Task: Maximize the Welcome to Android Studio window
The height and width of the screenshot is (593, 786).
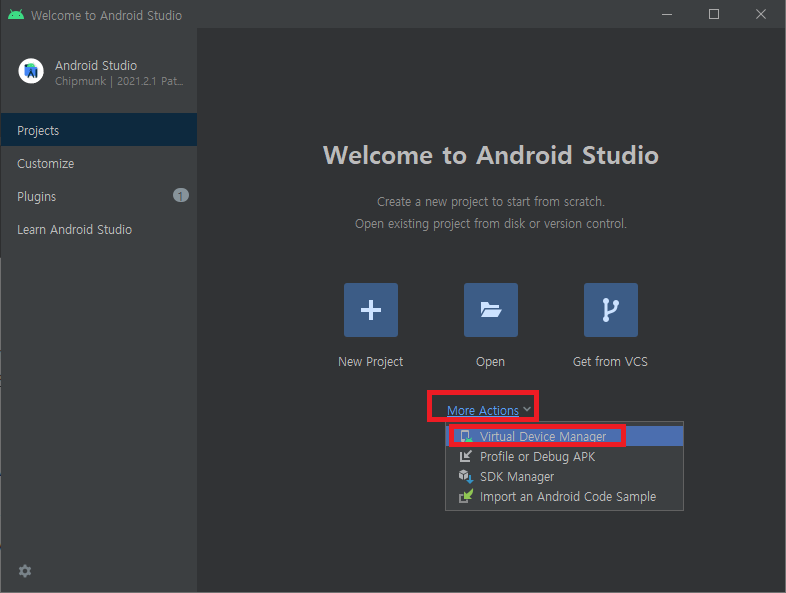Action: click(714, 14)
